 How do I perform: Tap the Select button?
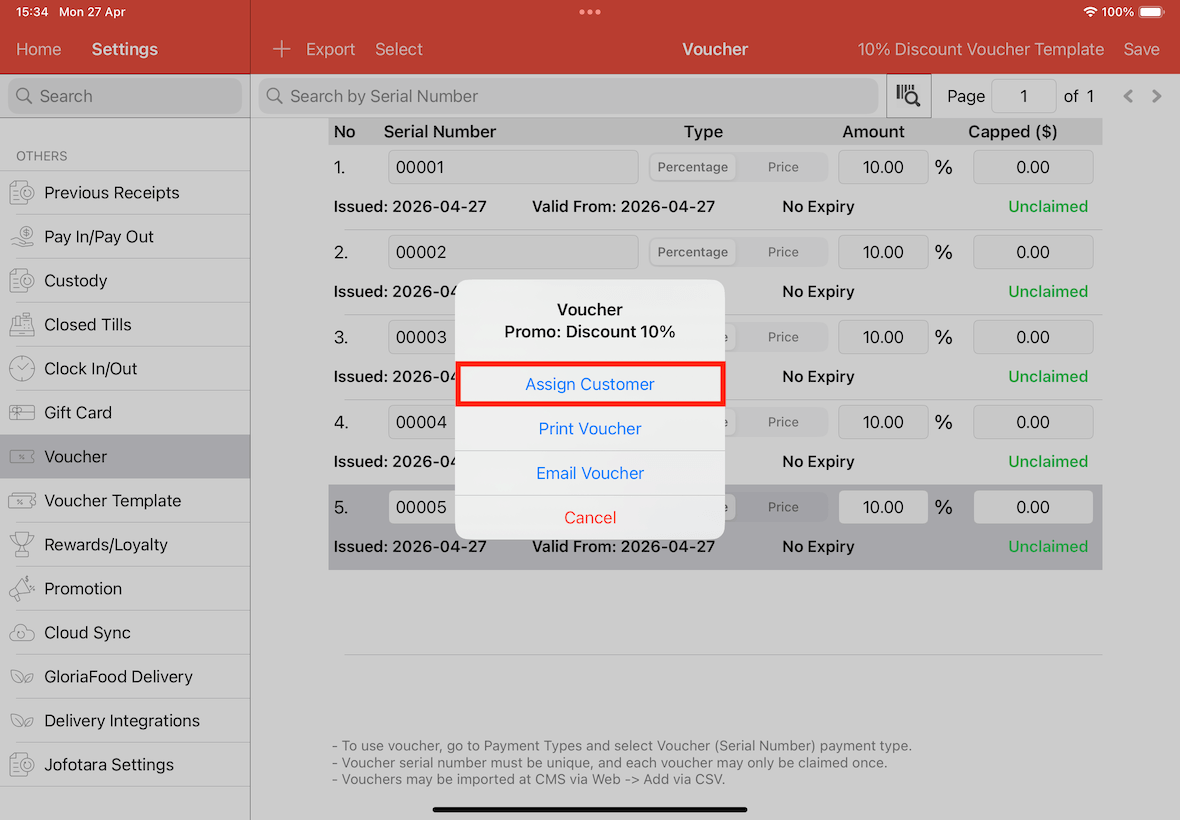(x=399, y=49)
